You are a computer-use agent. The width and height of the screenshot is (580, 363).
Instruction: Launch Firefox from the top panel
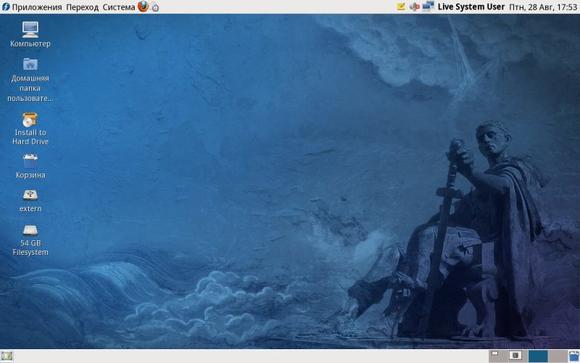(143, 6)
